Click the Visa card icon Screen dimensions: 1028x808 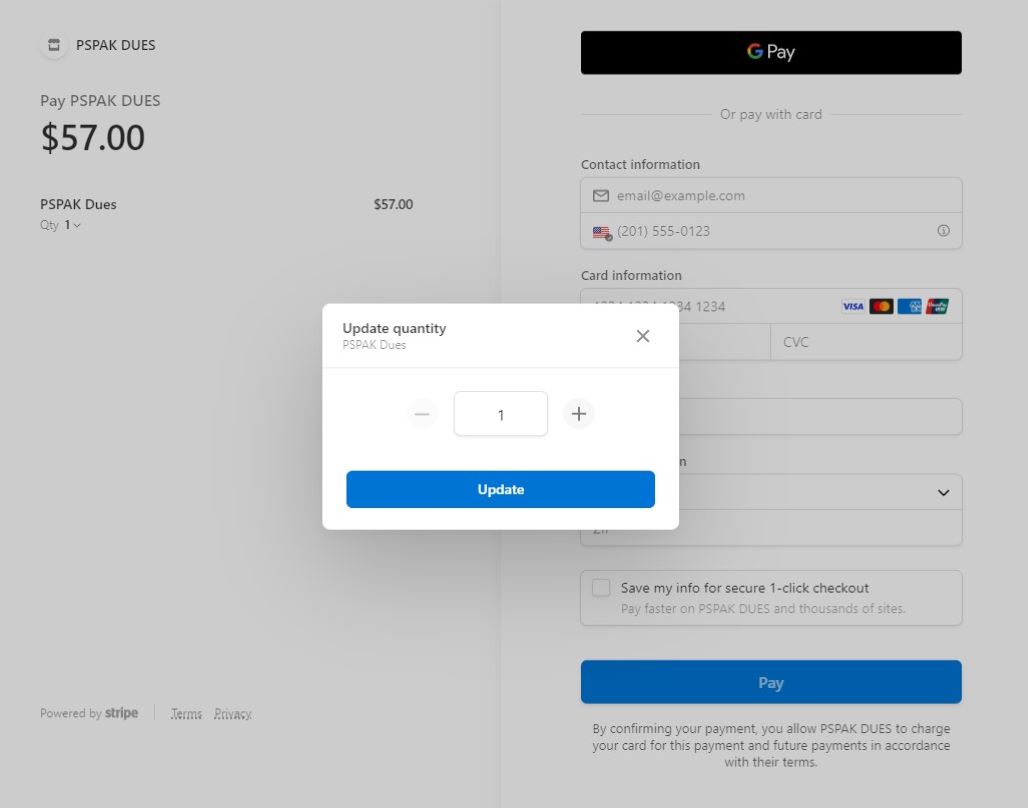point(852,306)
